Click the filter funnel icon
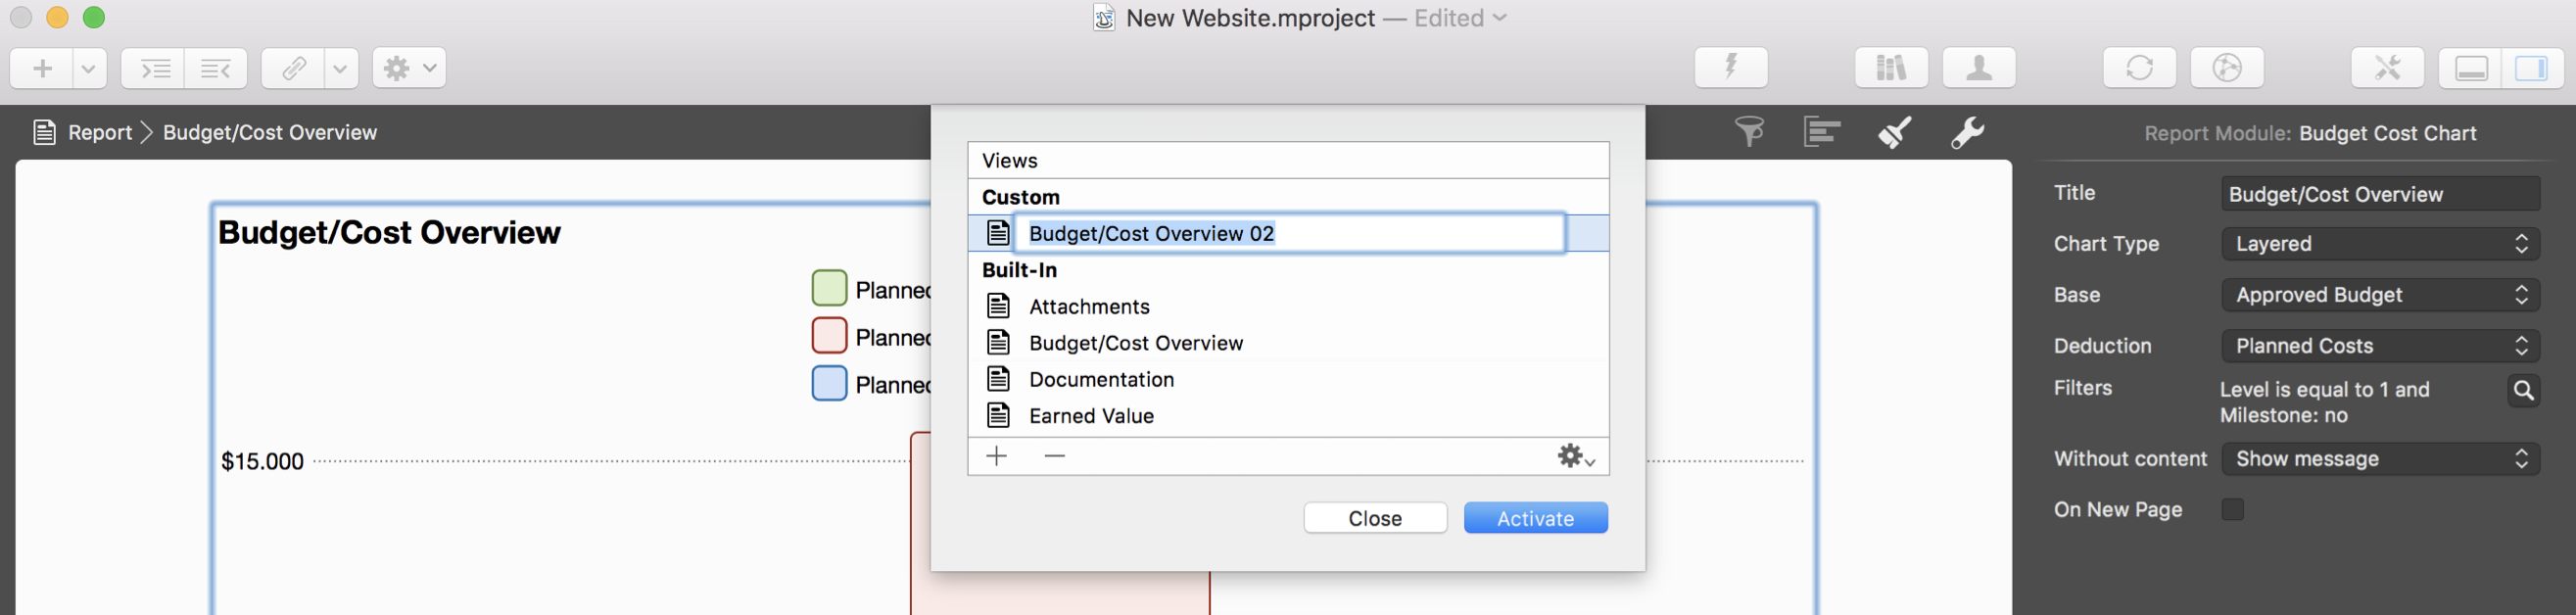 [1748, 132]
